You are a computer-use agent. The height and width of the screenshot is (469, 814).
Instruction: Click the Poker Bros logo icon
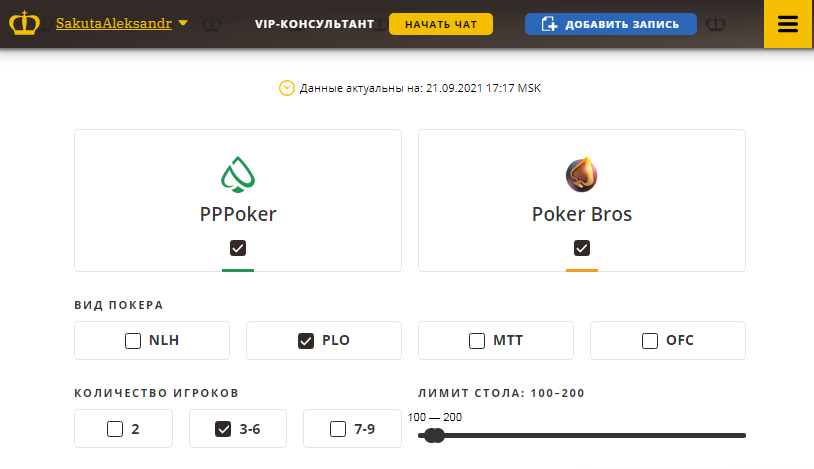coord(582,175)
